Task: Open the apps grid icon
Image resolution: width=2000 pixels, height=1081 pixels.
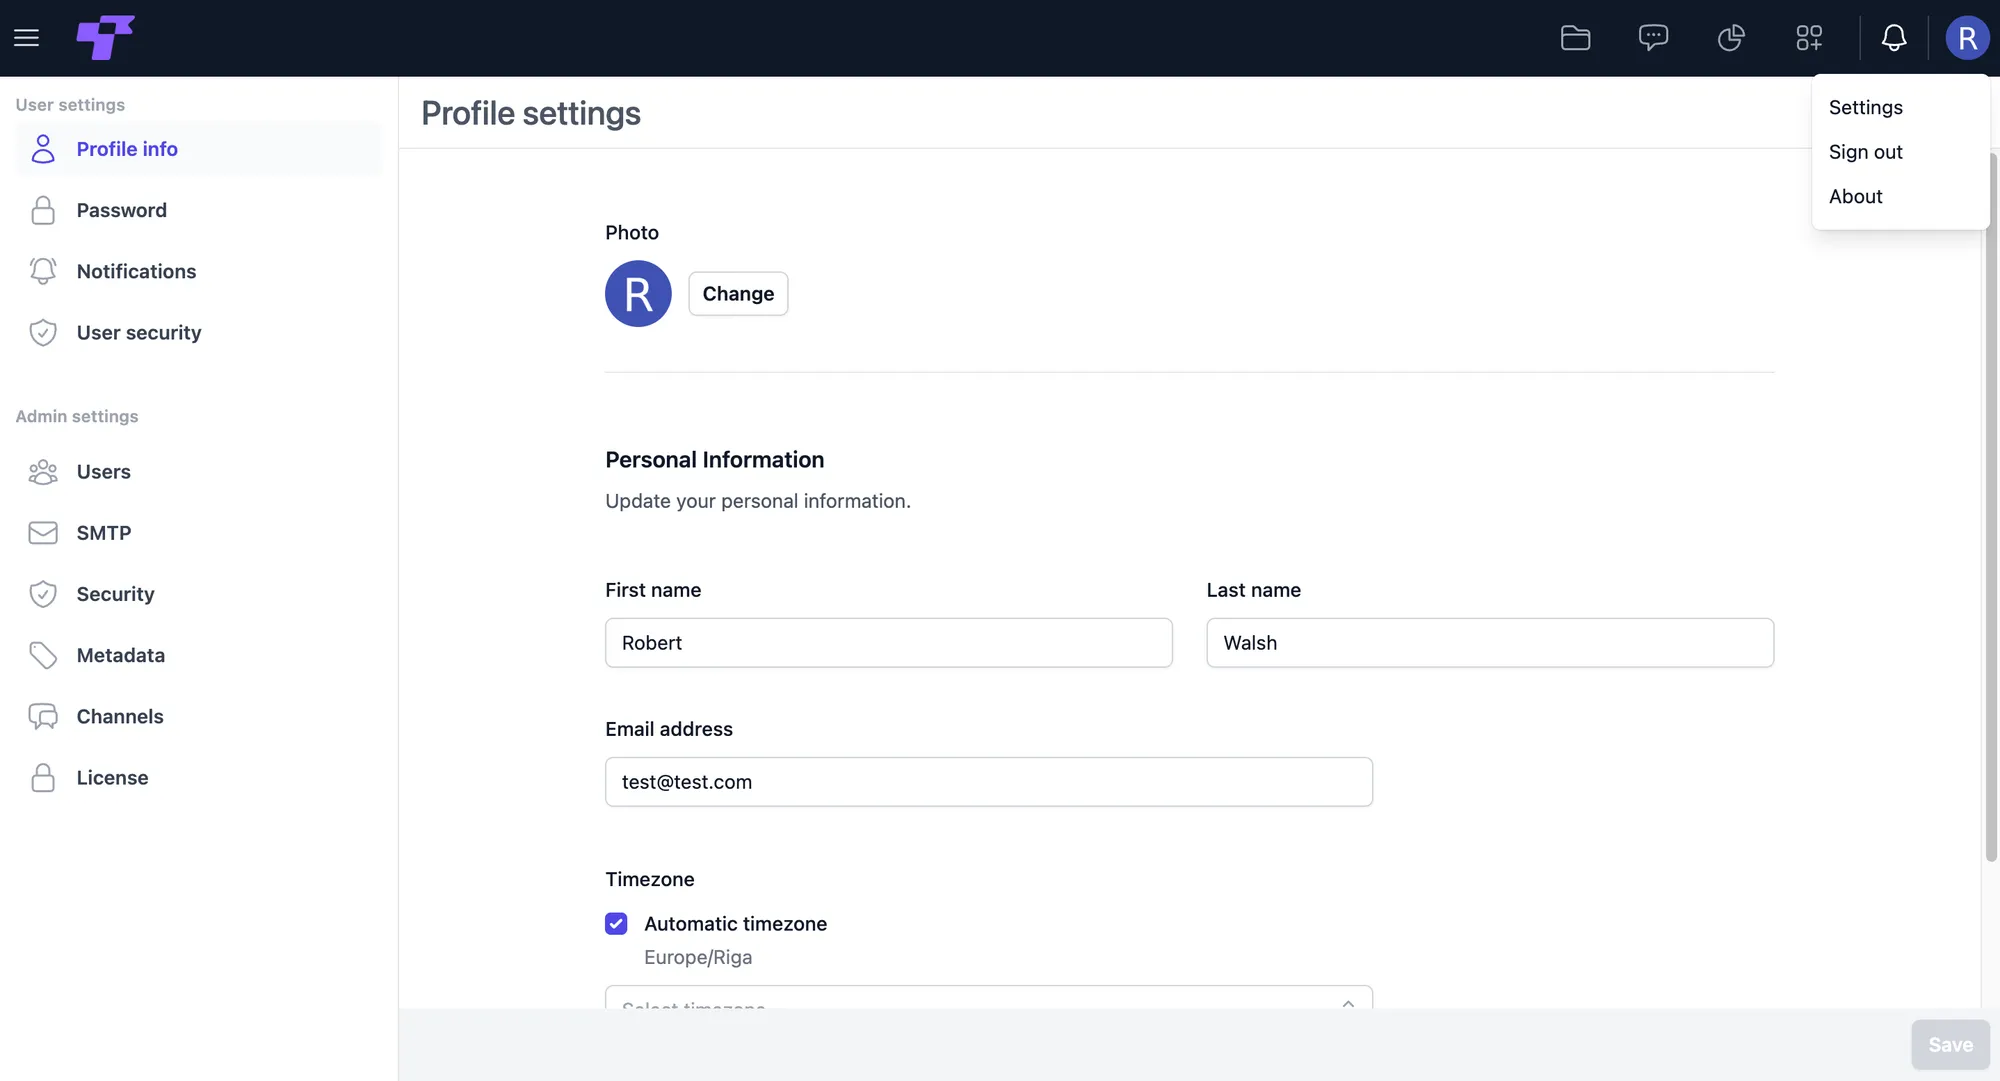Action: click(1809, 38)
